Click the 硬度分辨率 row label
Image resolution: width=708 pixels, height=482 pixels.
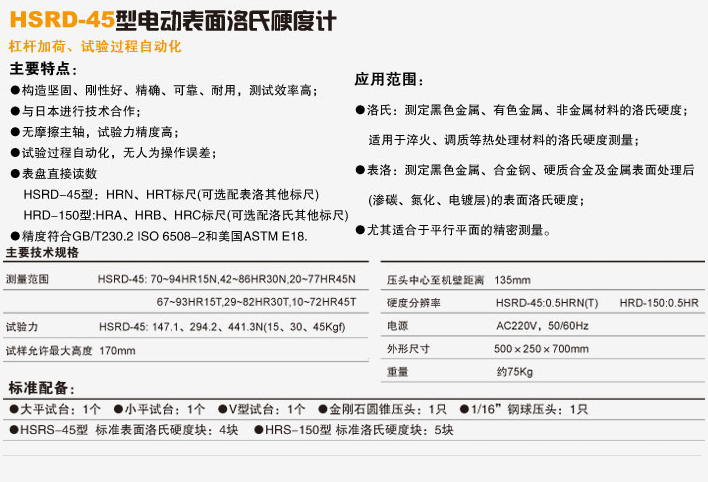click(412, 303)
